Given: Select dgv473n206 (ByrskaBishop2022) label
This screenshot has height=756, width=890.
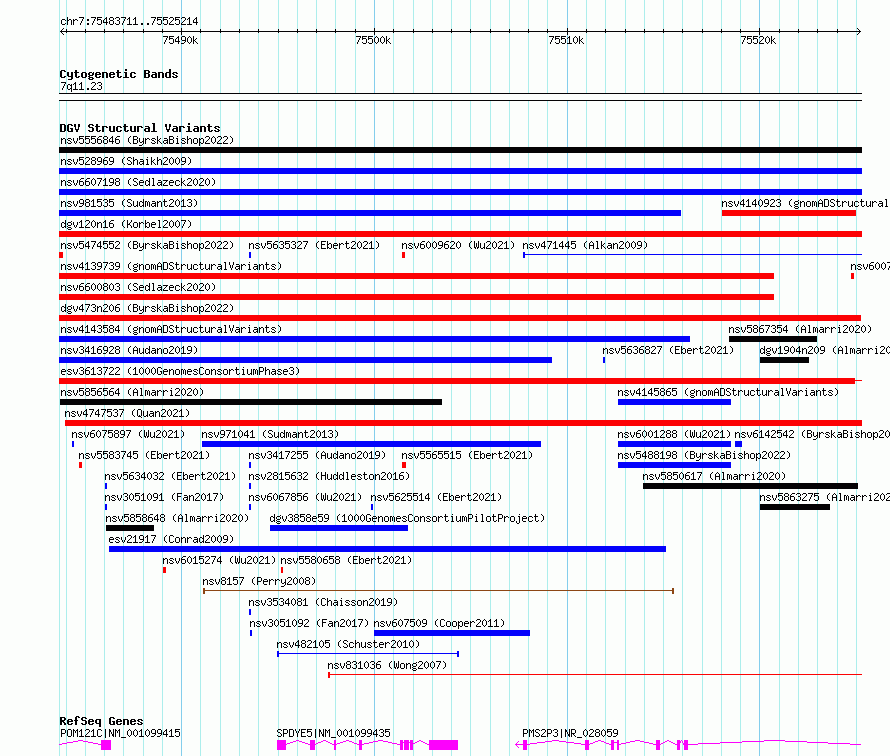Looking at the screenshot, I should (x=147, y=308).
